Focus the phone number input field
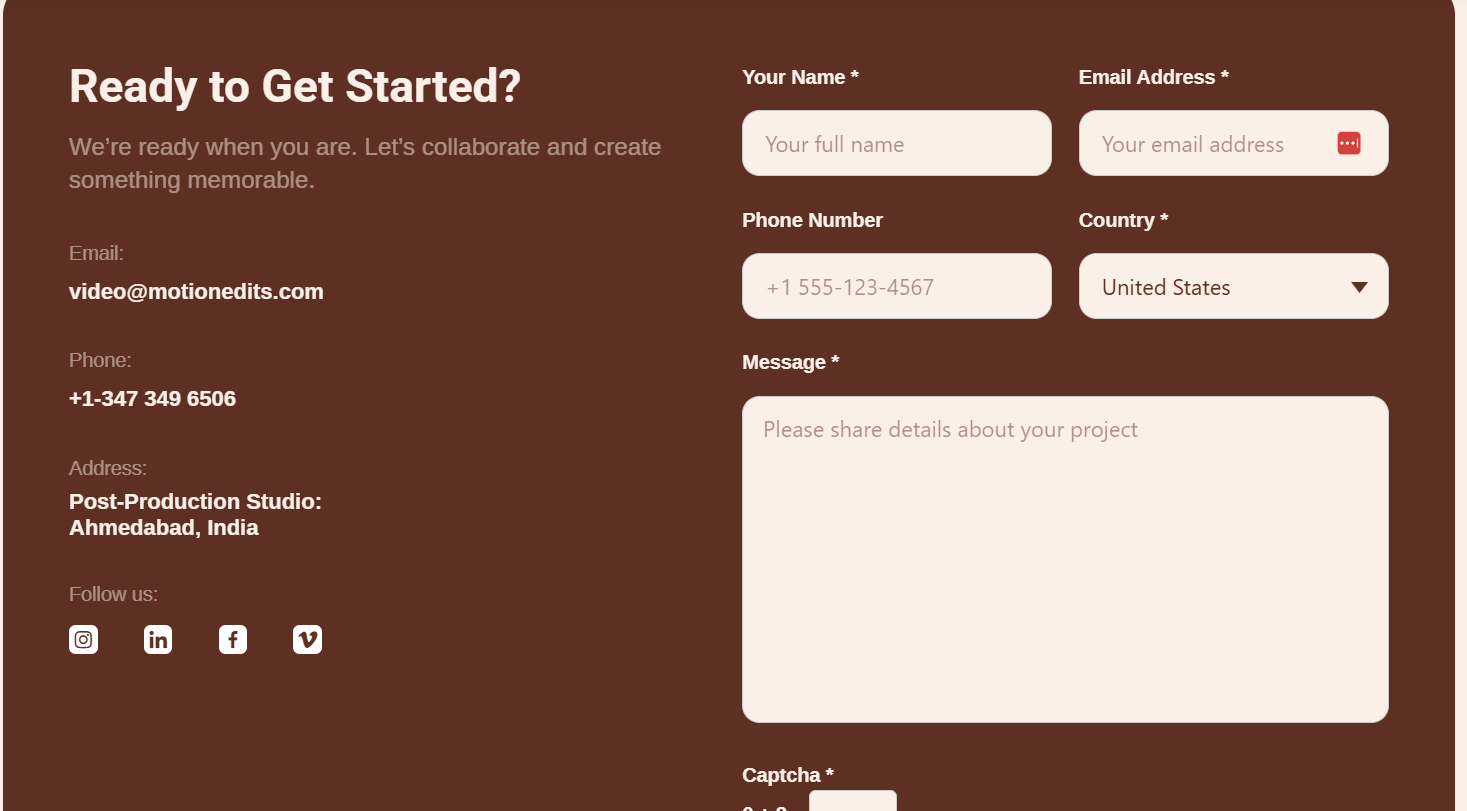Image resolution: width=1467 pixels, height=811 pixels. click(897, 286)
